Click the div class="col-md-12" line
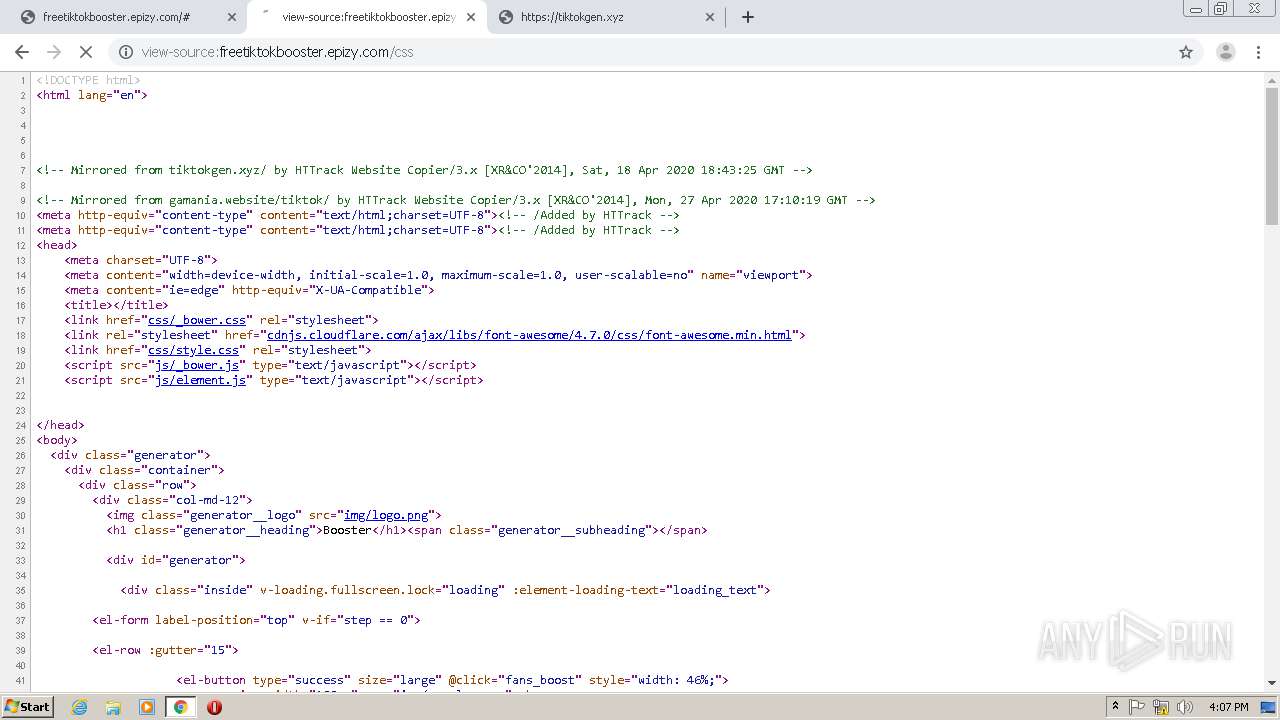Screen dimensions: 1280x720 (x=173, y=500)
